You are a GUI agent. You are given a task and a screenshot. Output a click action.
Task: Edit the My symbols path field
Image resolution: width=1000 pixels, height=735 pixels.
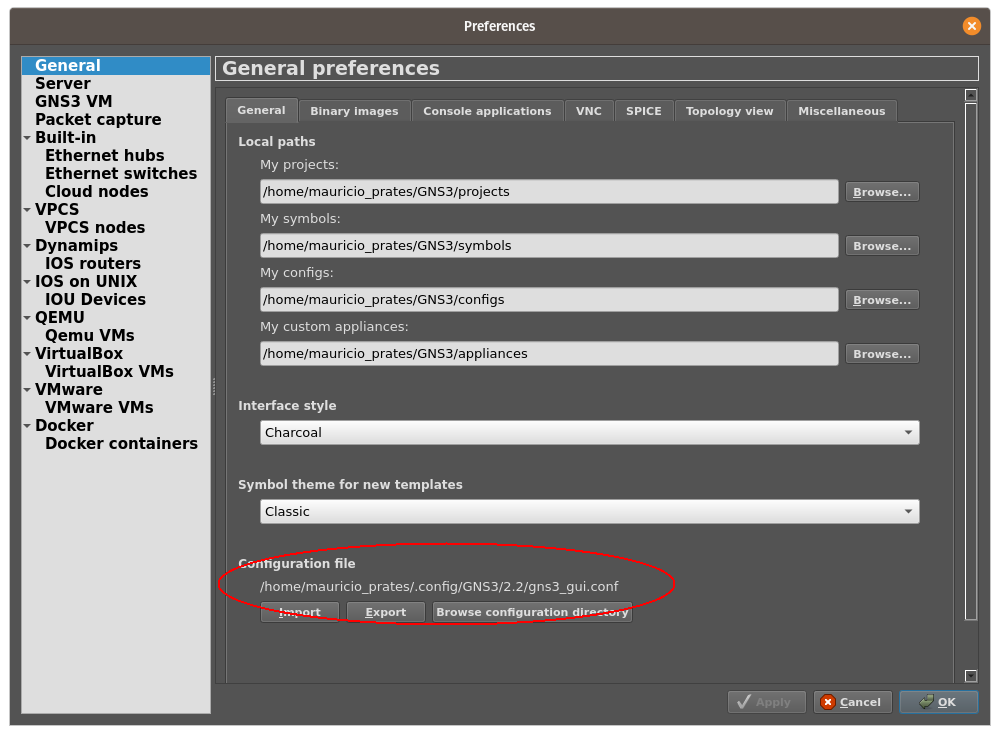[x=548, y=245]
